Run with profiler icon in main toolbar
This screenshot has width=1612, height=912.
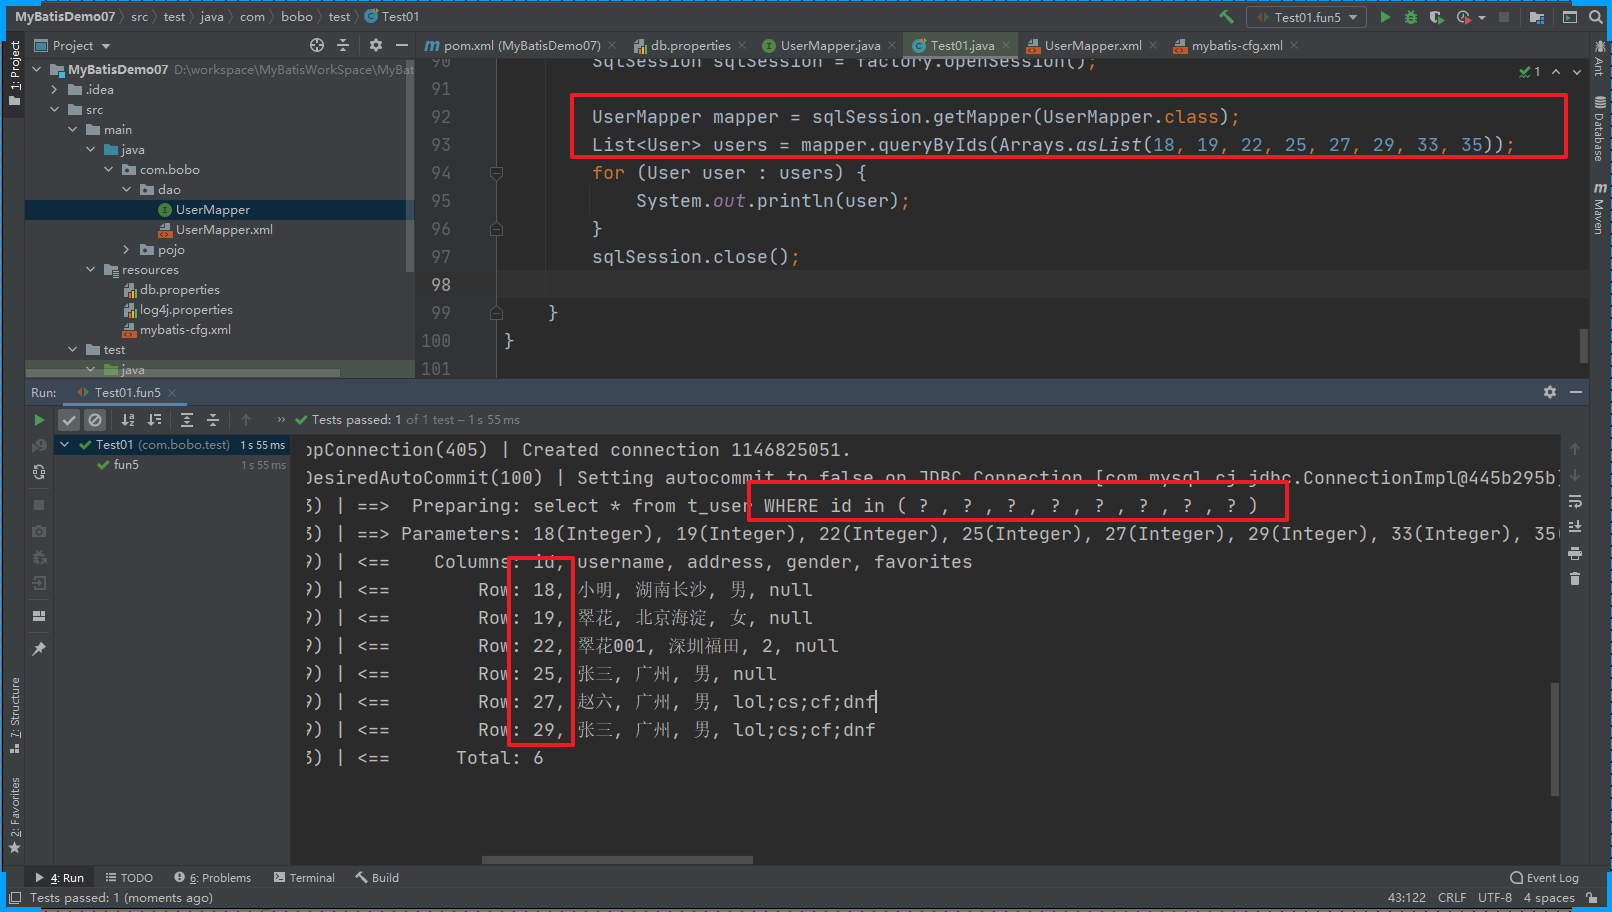pos(1463,17)
